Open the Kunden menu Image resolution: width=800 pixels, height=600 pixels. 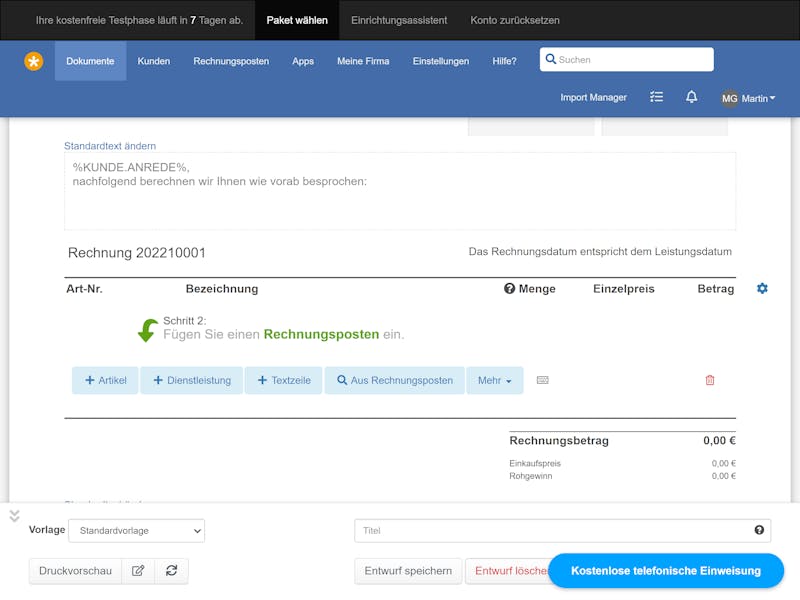point(154,61)
